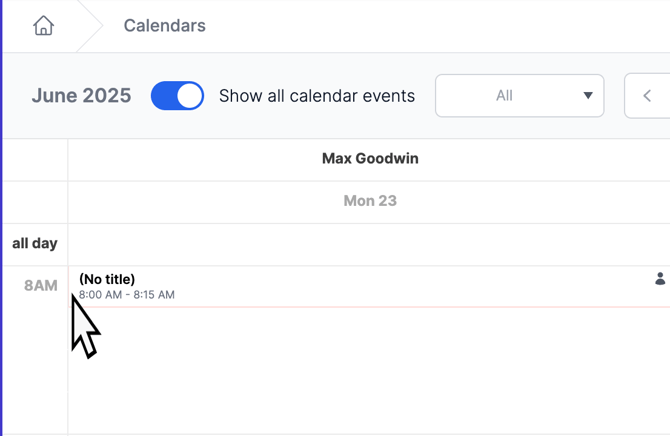Click the Mon 23 date header
Image resolution: width=670 pixels, height=436 pixels.
click(370, 201)
